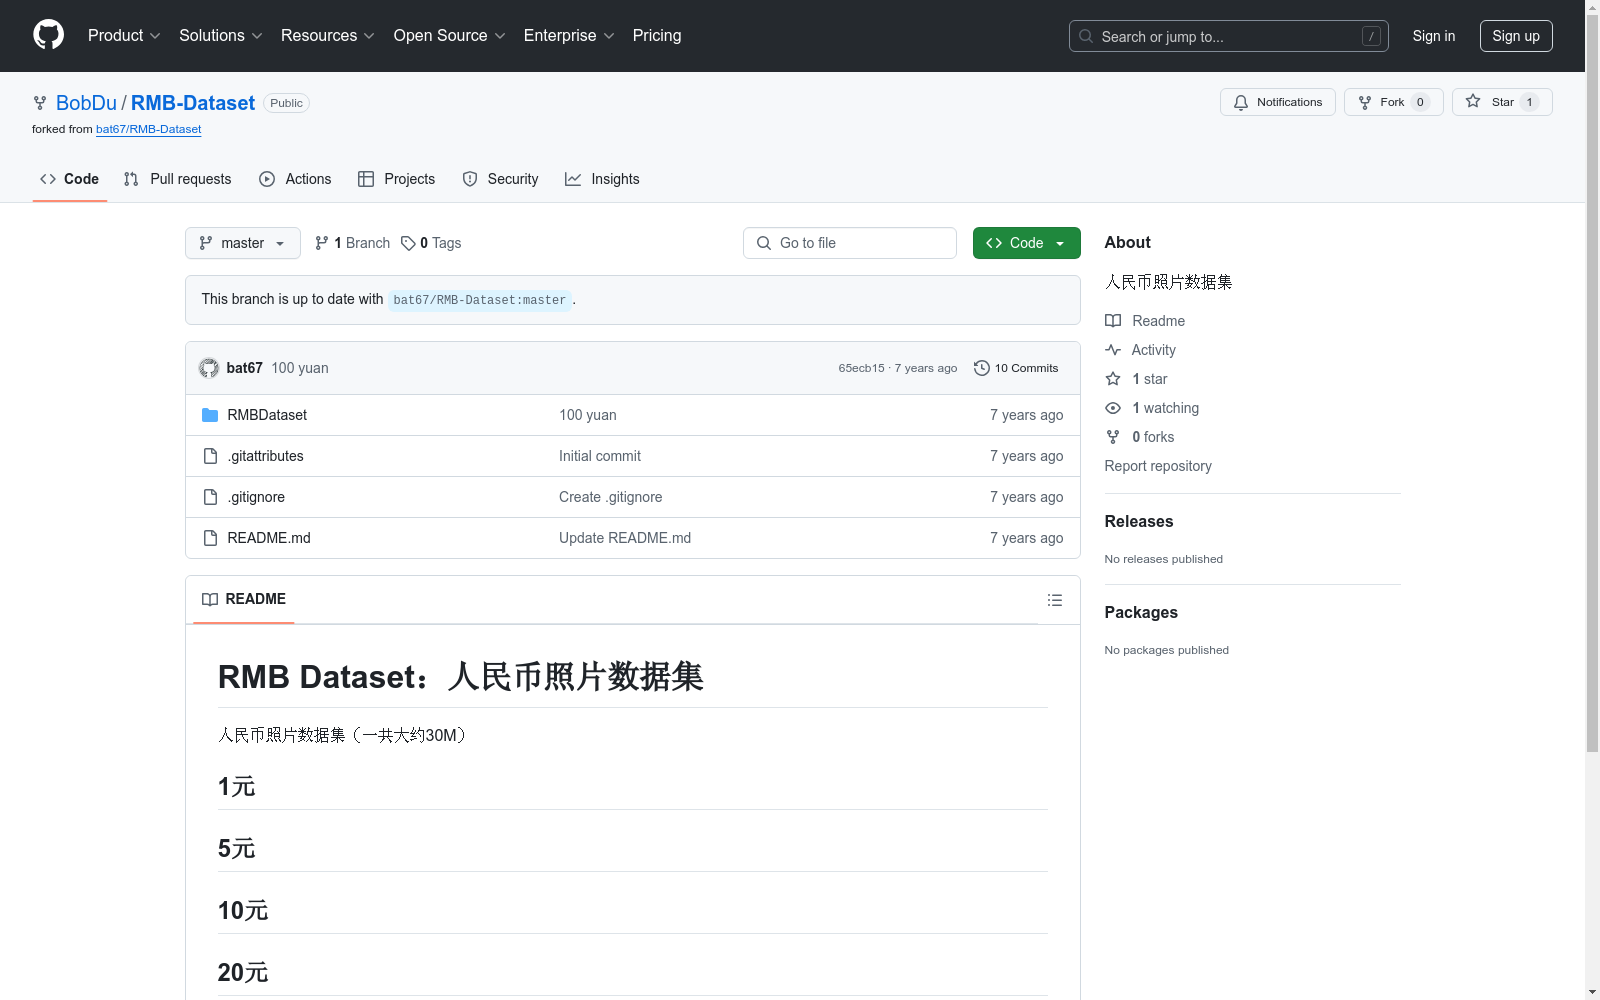Open the Security tab

click(x=500, y=179)
